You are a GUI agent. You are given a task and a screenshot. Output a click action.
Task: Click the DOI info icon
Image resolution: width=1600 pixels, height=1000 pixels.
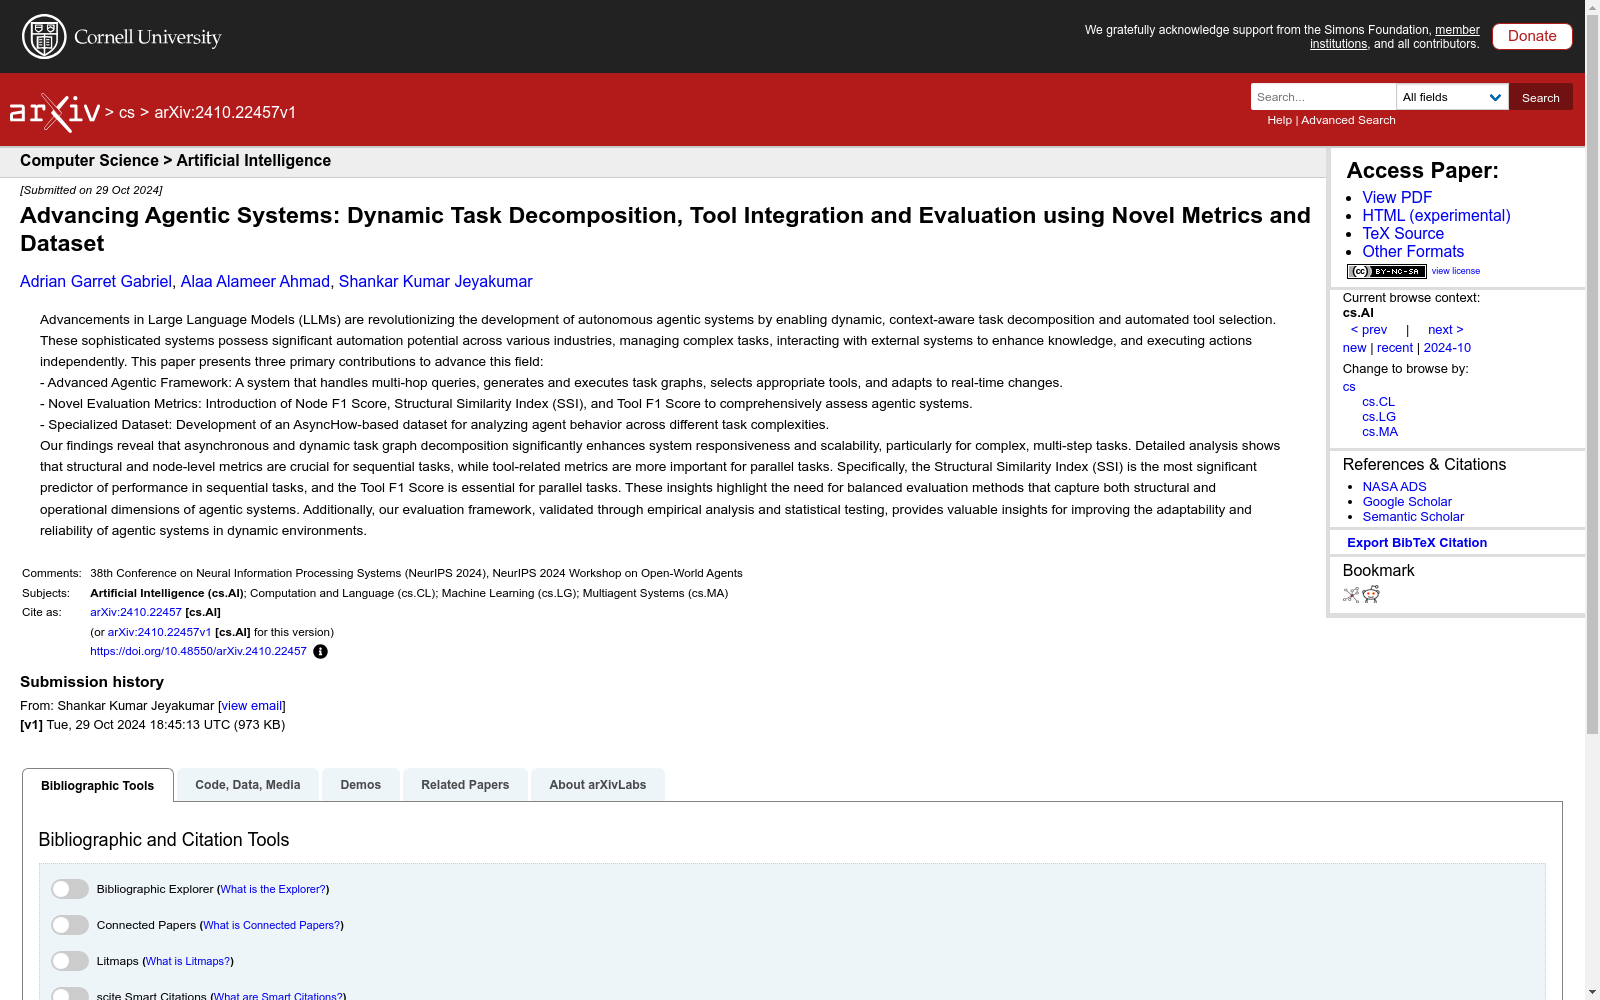(x=320, y=652)
